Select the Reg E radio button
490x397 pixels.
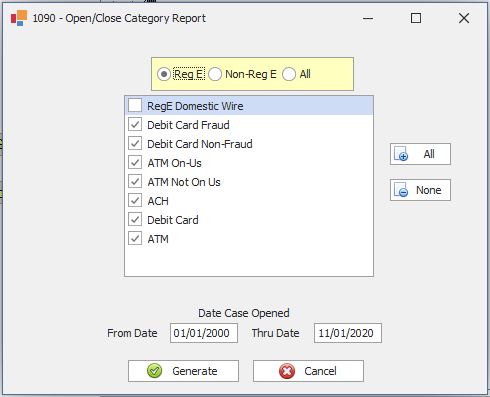(164, 74)
